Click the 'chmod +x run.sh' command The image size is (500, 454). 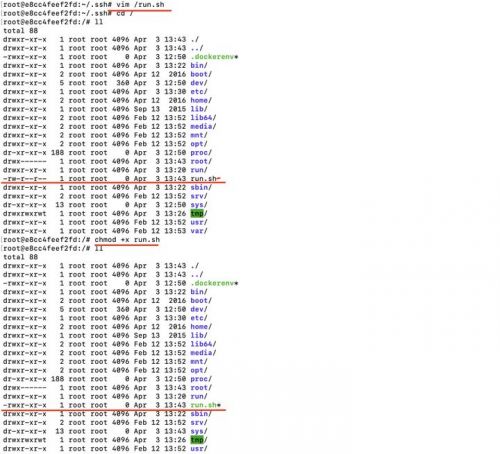pos(127,240)
